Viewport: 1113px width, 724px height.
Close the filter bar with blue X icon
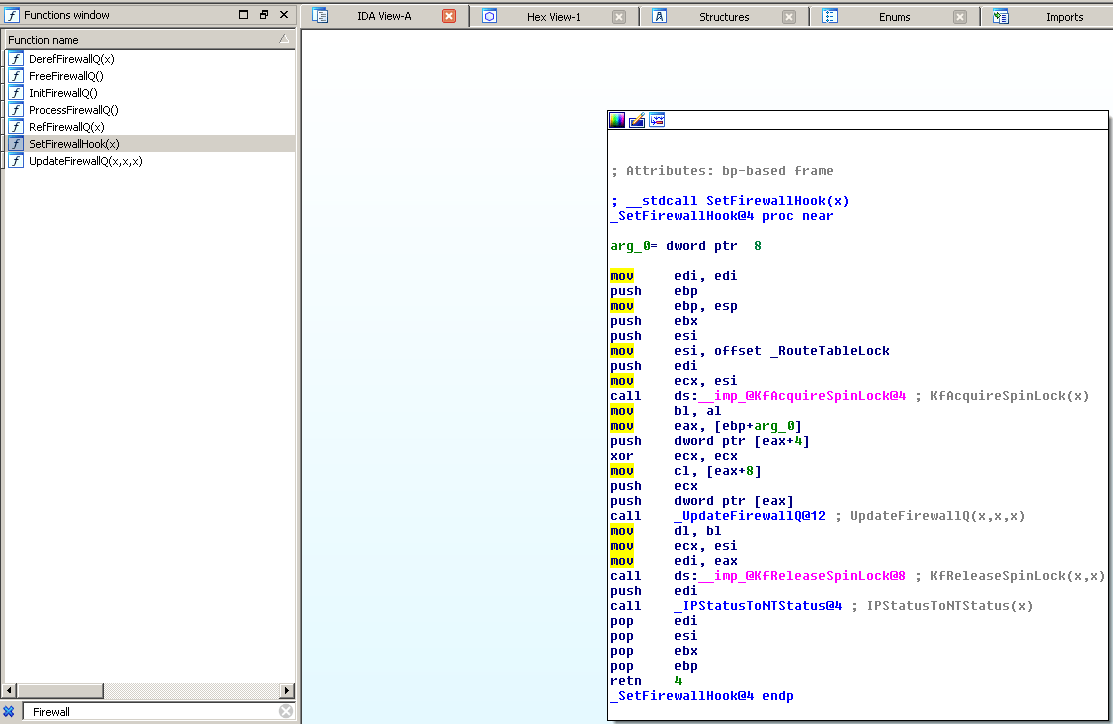pos(9,712)
